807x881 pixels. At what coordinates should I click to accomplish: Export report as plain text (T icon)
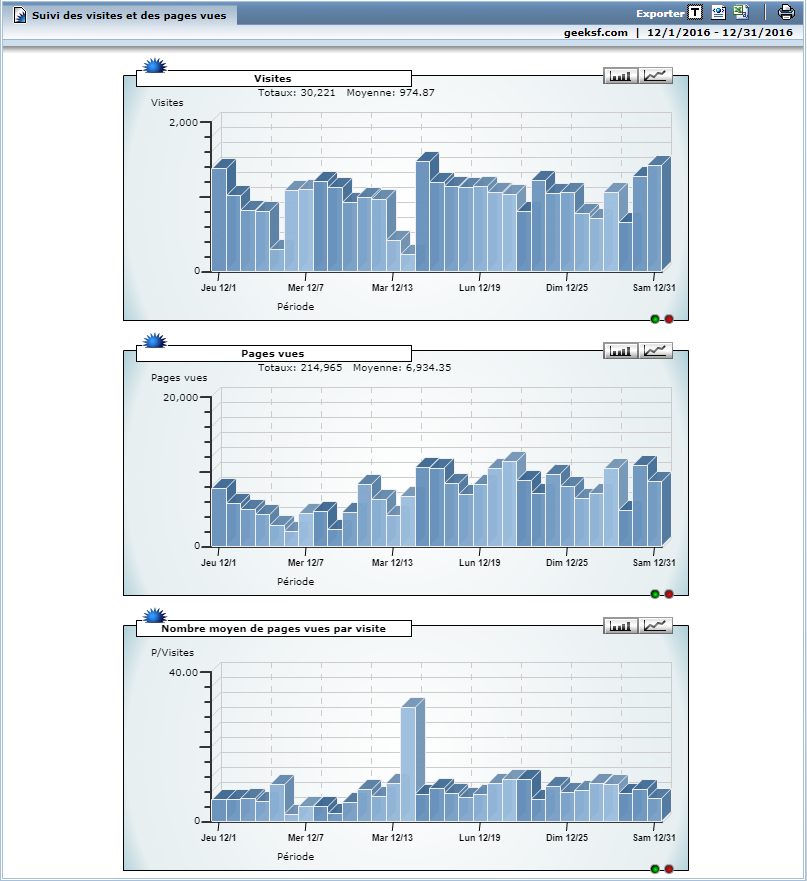click(695, 12)
